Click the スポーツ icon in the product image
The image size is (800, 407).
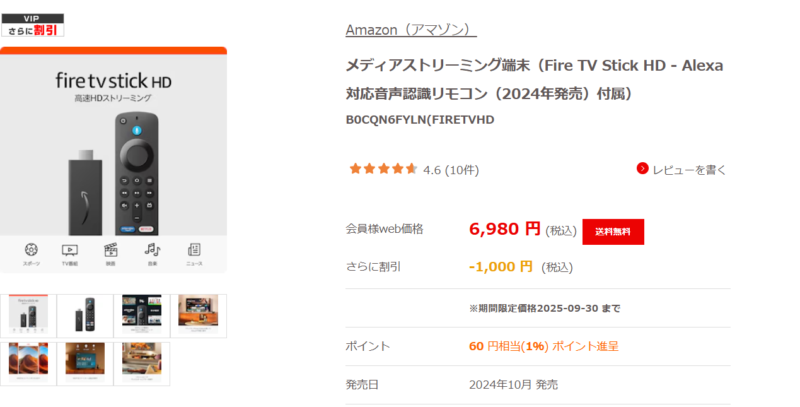(31, 250)
